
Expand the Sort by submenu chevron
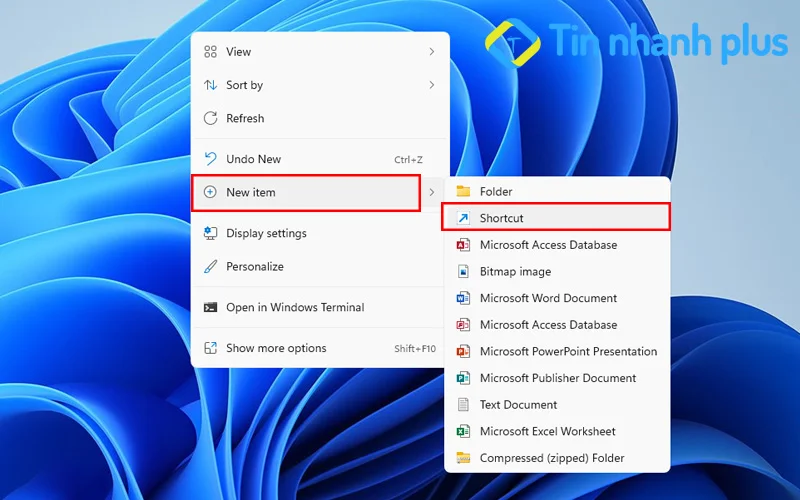(432, 85)
